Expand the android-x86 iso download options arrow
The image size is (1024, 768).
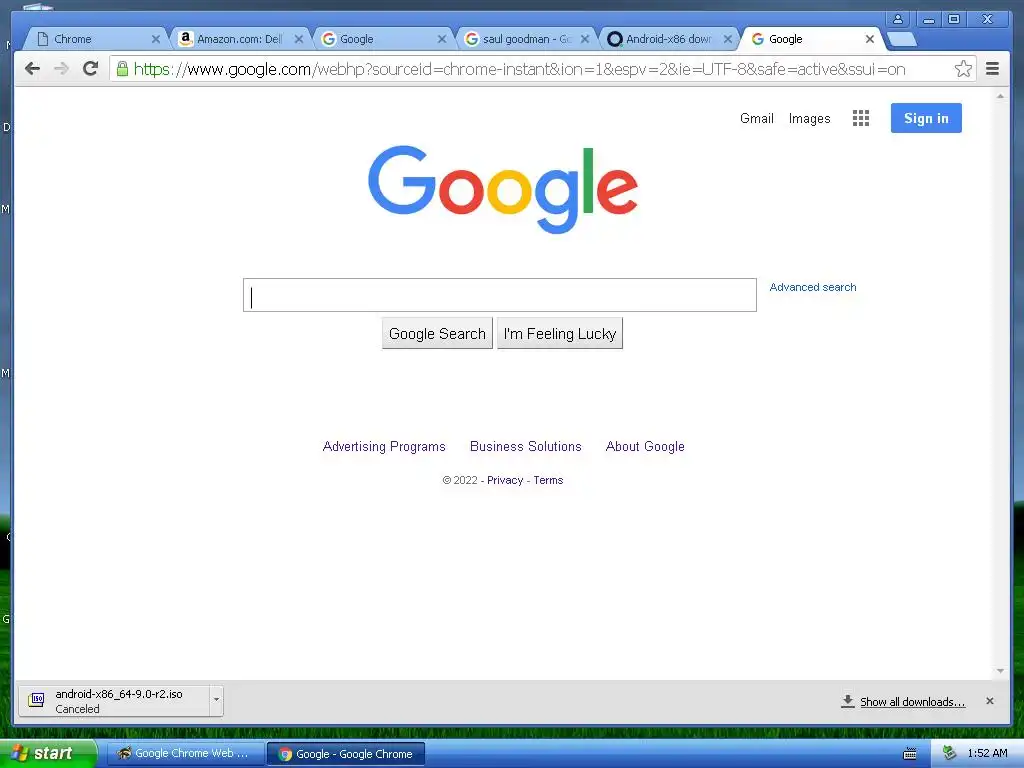(x=216, y=701)
